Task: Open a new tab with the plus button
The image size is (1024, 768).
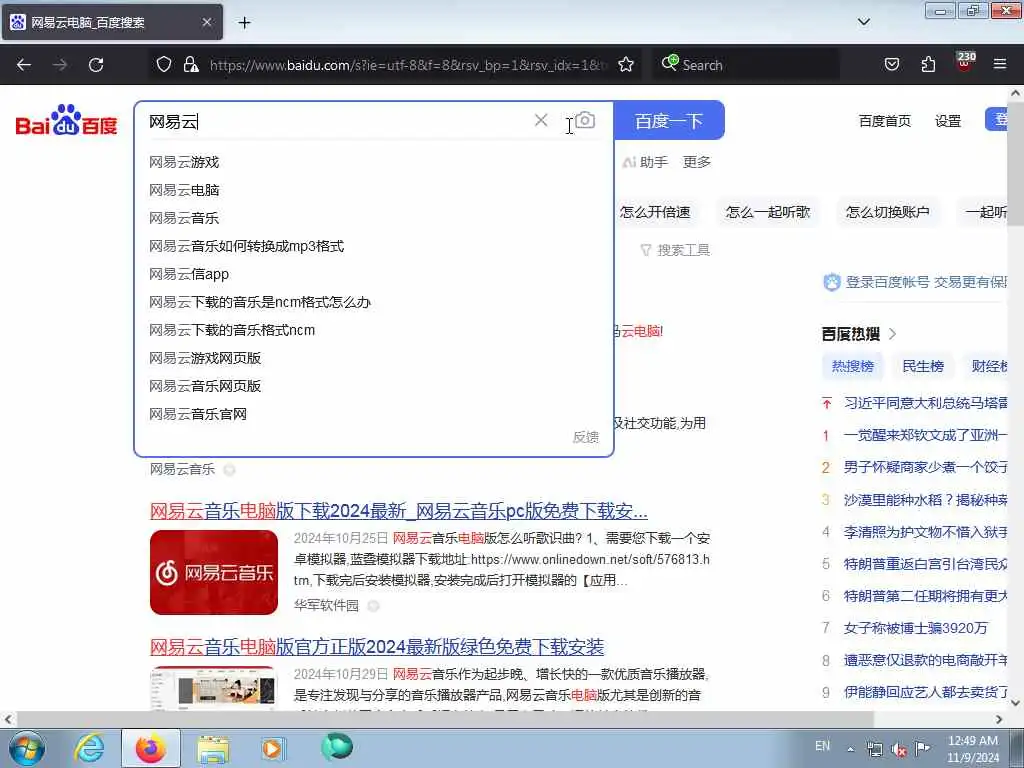Action: click(x=244, y=23)
